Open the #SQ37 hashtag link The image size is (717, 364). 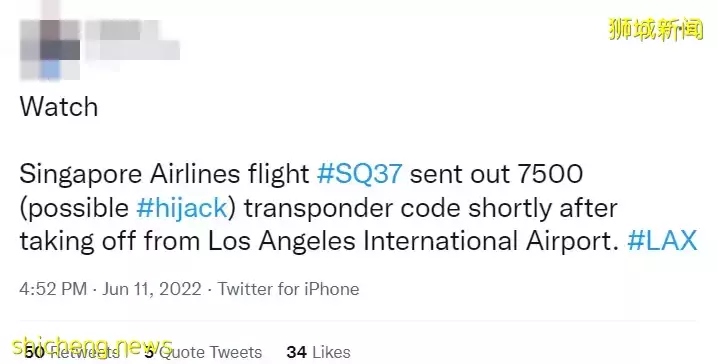coord(359,174)
